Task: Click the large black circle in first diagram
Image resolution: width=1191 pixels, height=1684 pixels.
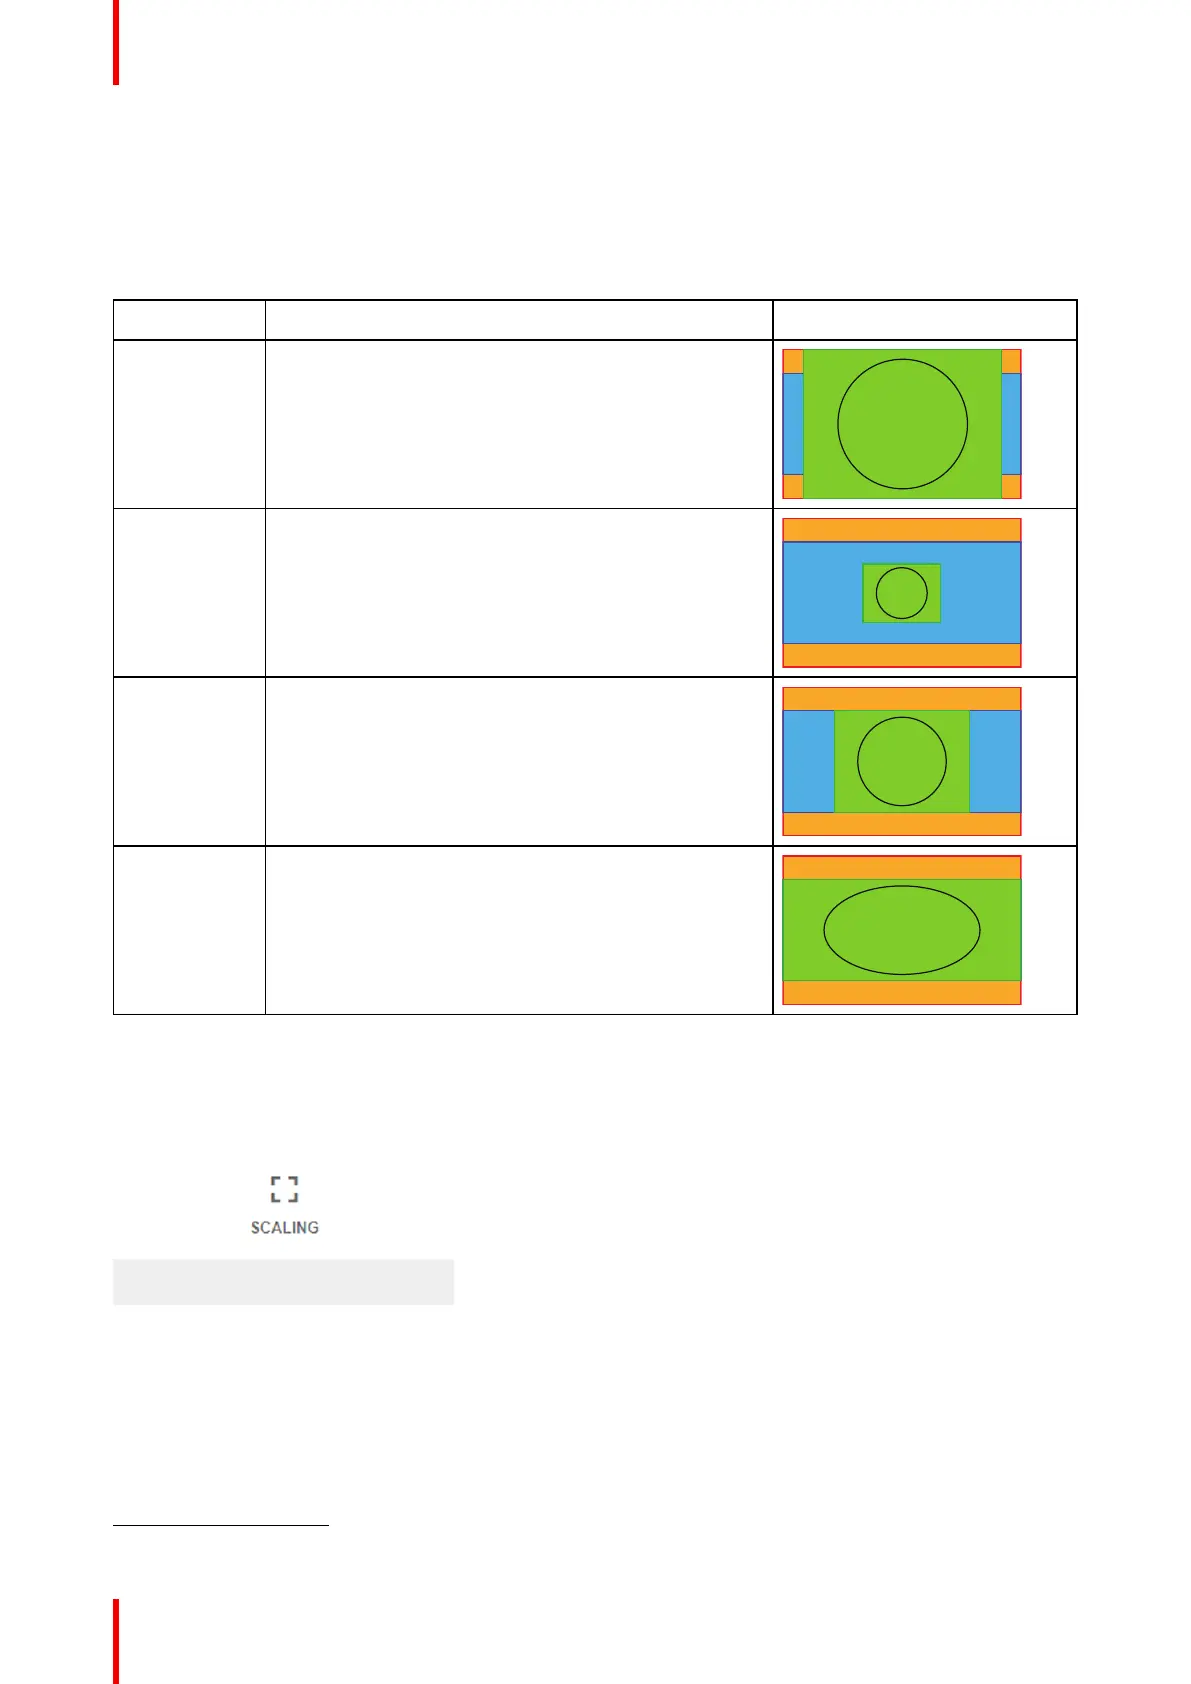Action: click(902, 424)
